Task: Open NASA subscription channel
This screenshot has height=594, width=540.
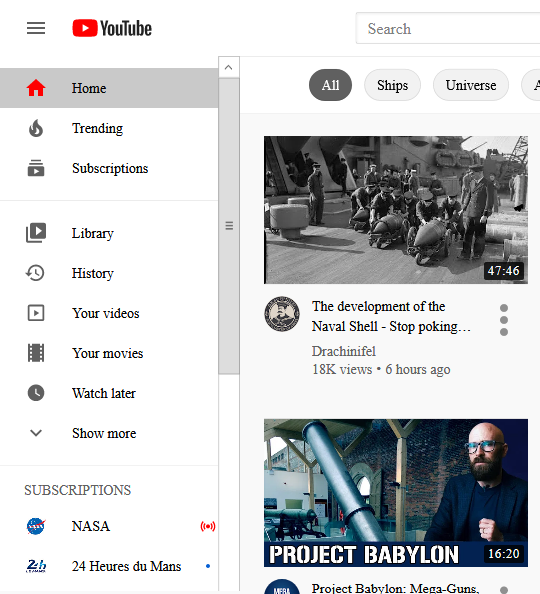Action: pos(109,526)
